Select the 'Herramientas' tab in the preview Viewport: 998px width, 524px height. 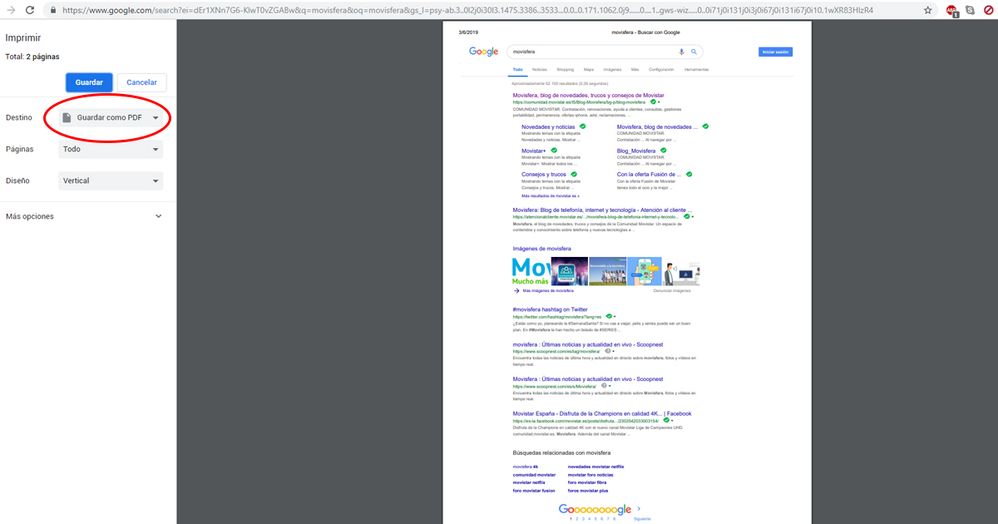(x=696, y=69)
